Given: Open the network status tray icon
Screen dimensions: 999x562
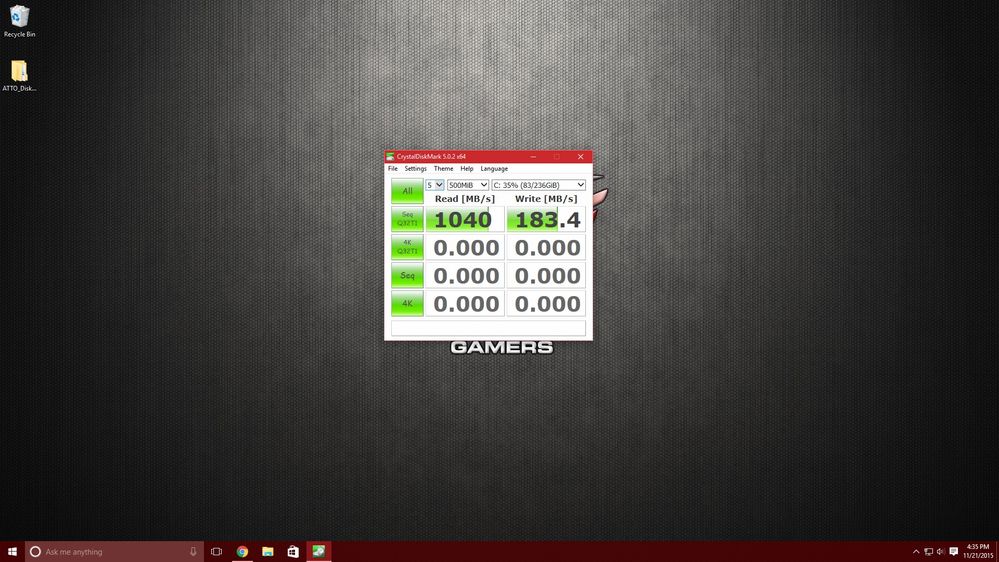Looking at the screenshot, I should (x=928, y=552).
